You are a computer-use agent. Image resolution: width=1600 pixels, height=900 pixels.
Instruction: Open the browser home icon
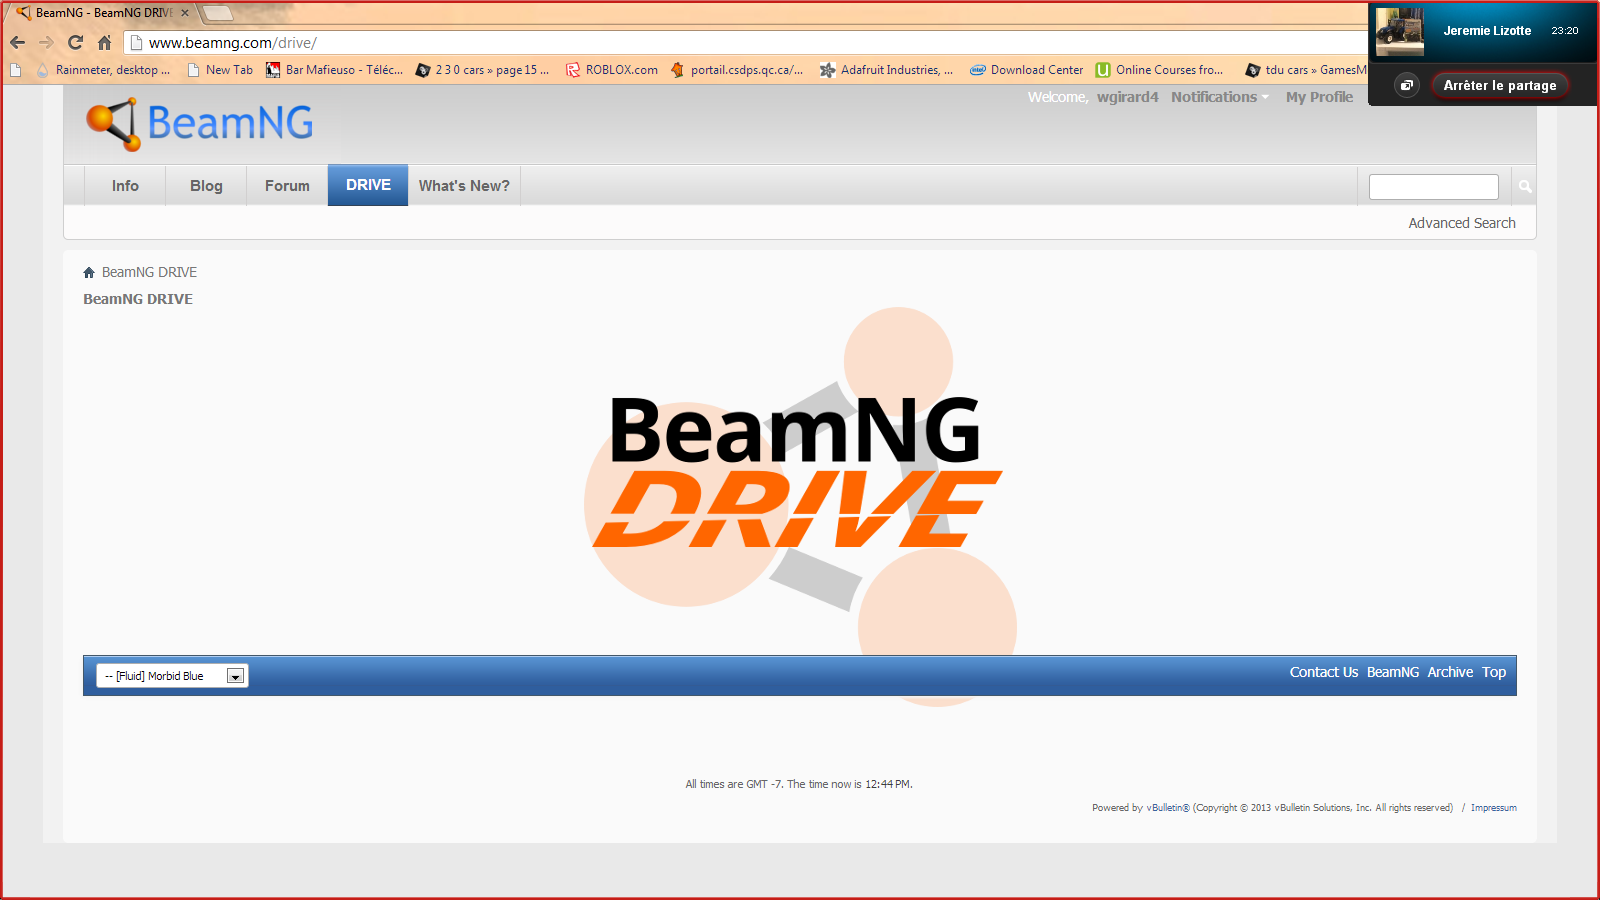pos(104,43)
